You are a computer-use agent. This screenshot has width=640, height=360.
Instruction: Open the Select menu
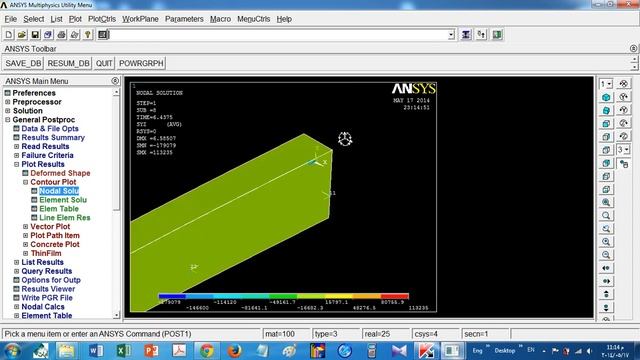33,19
